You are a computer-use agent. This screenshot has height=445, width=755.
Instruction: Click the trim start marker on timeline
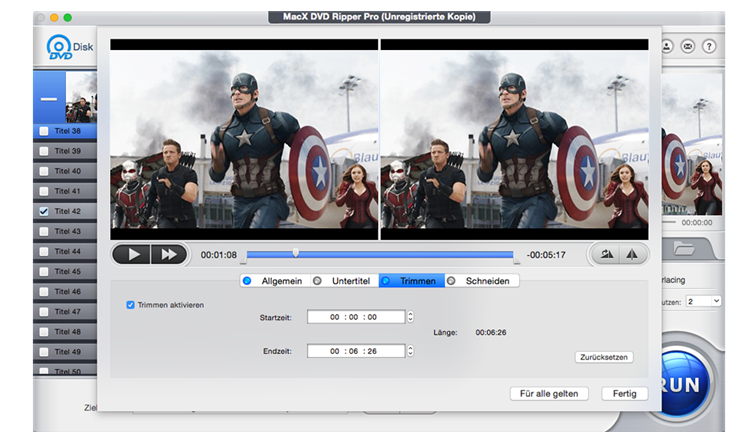[244, 261]
